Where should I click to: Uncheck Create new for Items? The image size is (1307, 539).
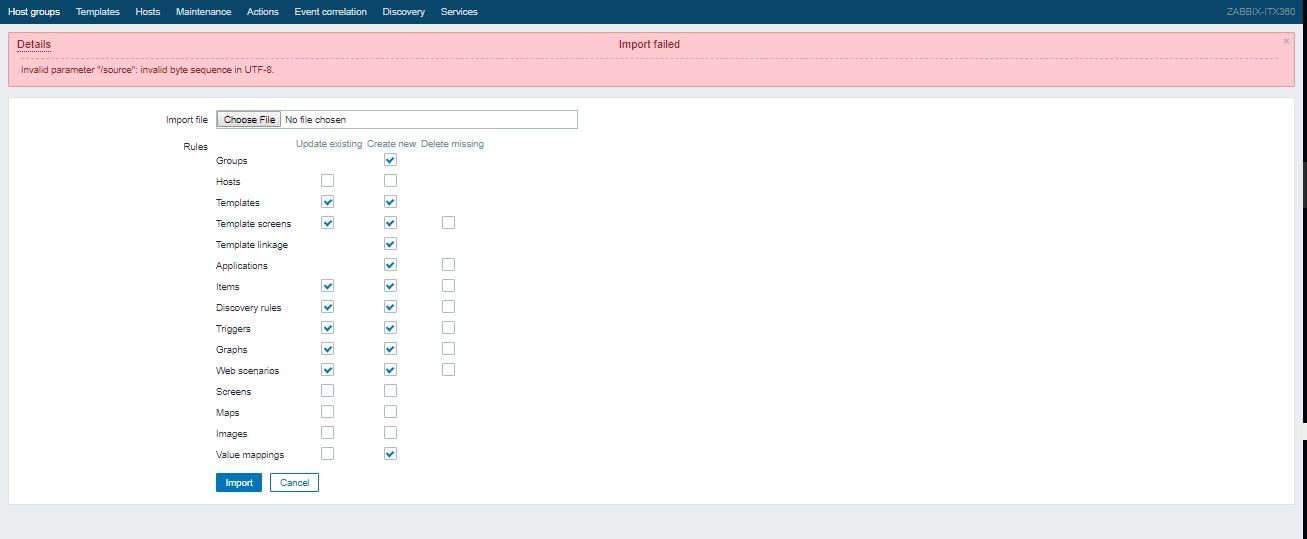[390, 286]
